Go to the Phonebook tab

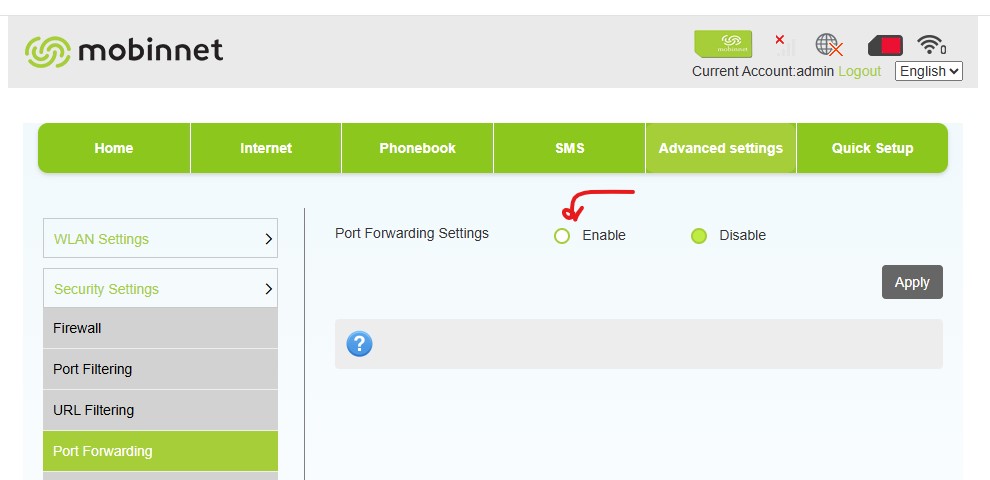[417, 148]
